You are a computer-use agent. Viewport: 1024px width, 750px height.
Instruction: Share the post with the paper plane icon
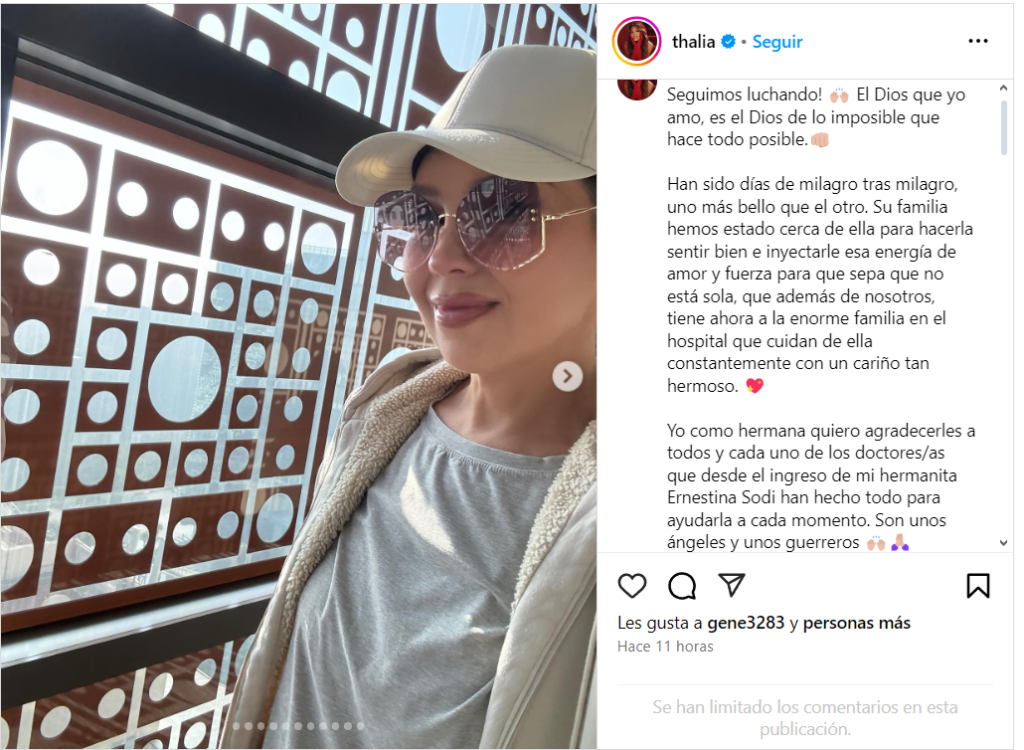pyautogui.click(x=731, y=585)
